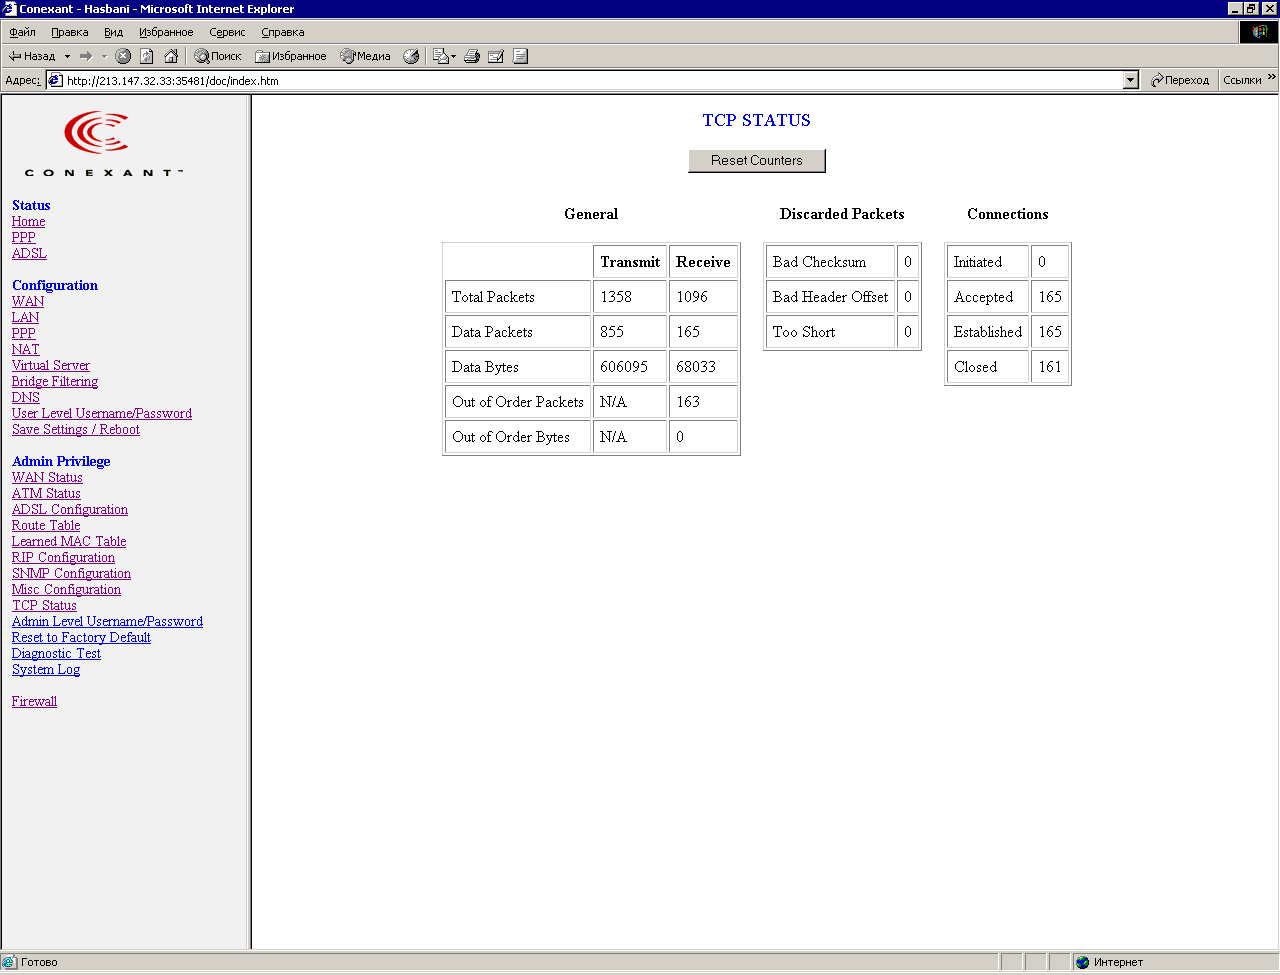The height and width of the screenshot is (975, 1280).
Task: Open Save Settings / Reboot link
Action: 76,429
